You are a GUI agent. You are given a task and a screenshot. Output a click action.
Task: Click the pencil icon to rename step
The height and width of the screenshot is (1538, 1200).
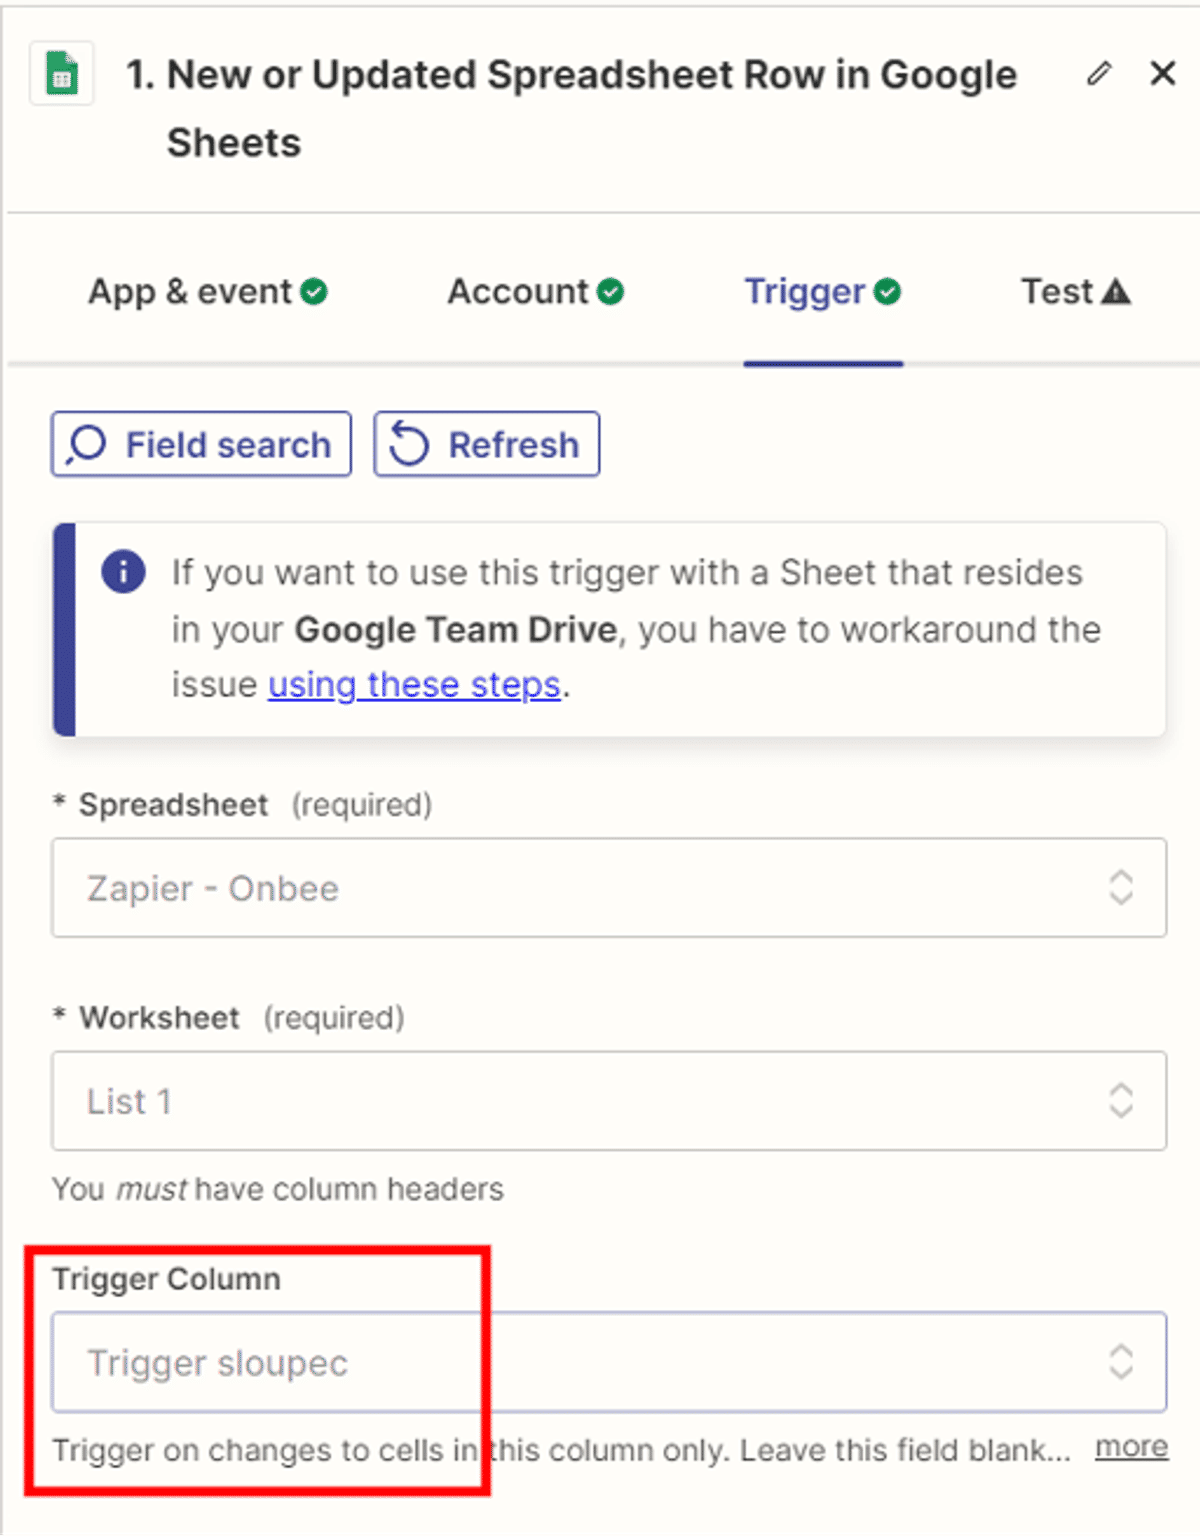1099,73
